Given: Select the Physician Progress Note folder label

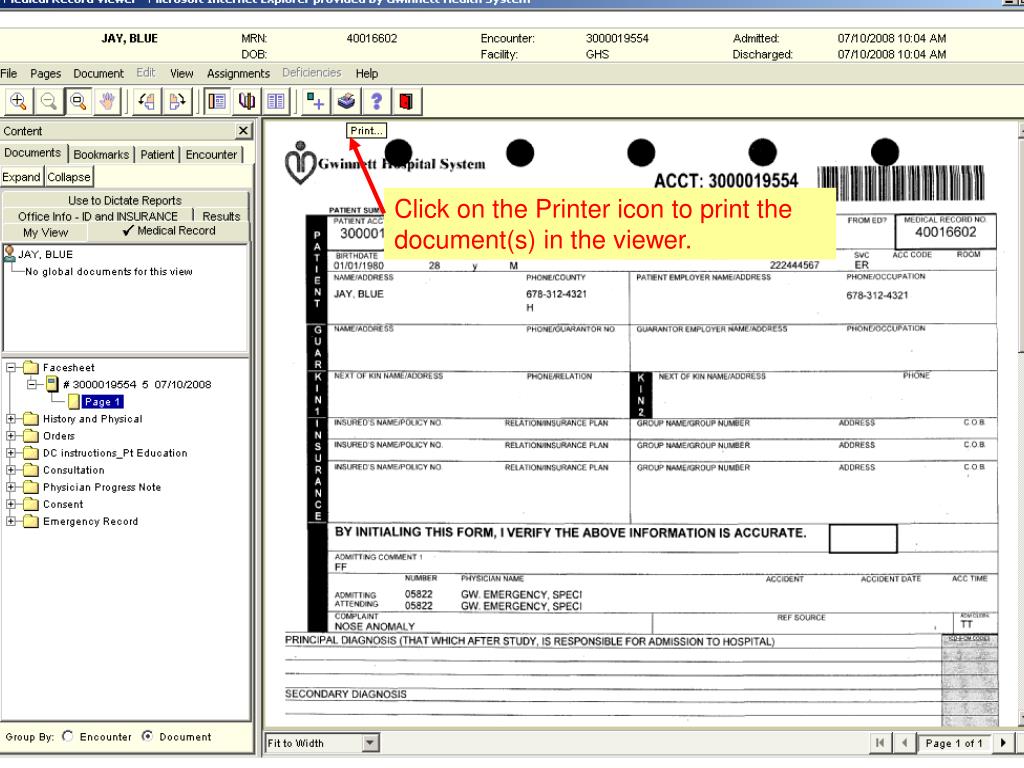Looking at the screenshot, I should pyautogui.click(x=102, y=487).
